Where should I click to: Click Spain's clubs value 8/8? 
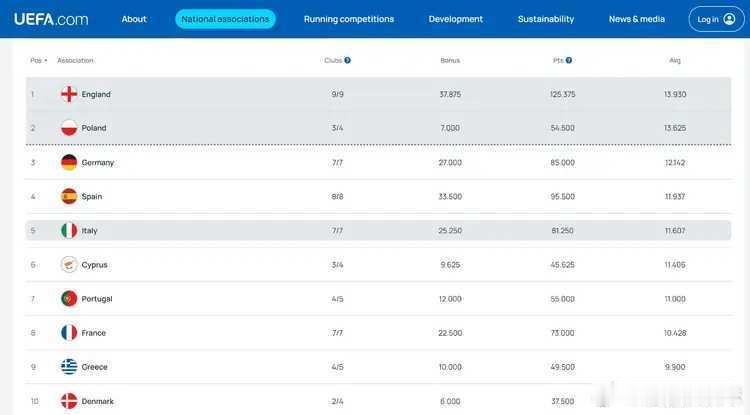click(338, 197)
